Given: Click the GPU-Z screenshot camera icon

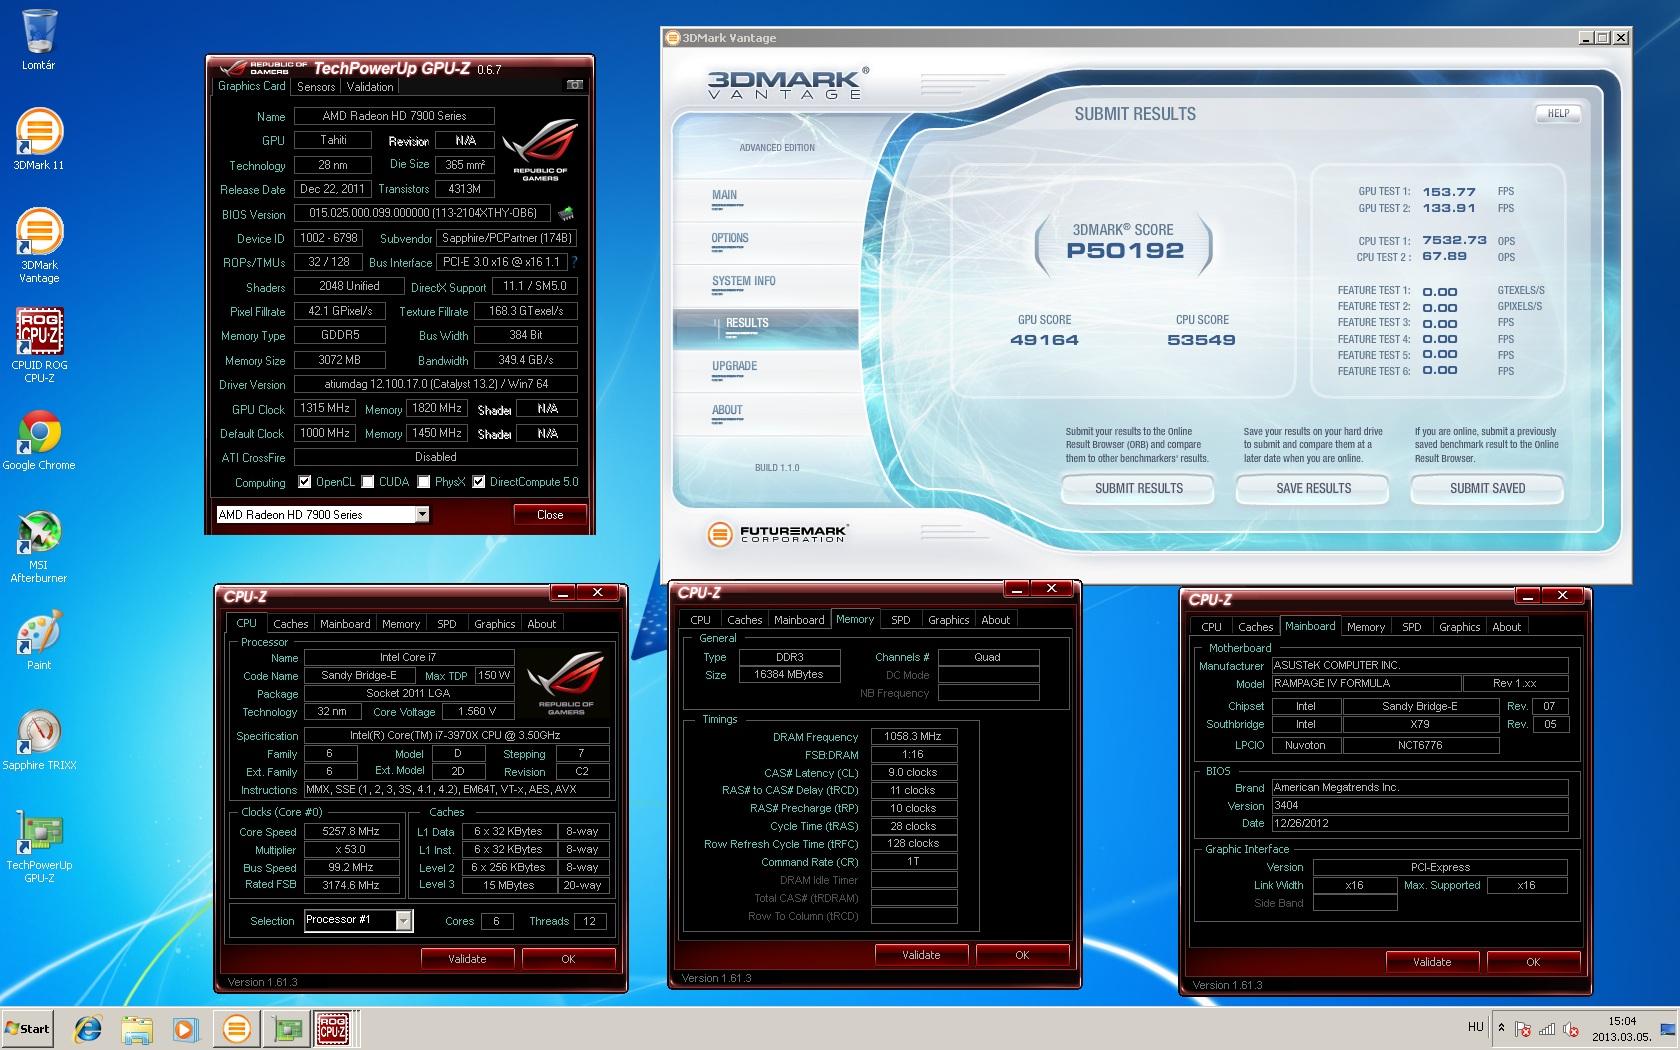Looking at the screenshot, I should [x=575, y=85].
